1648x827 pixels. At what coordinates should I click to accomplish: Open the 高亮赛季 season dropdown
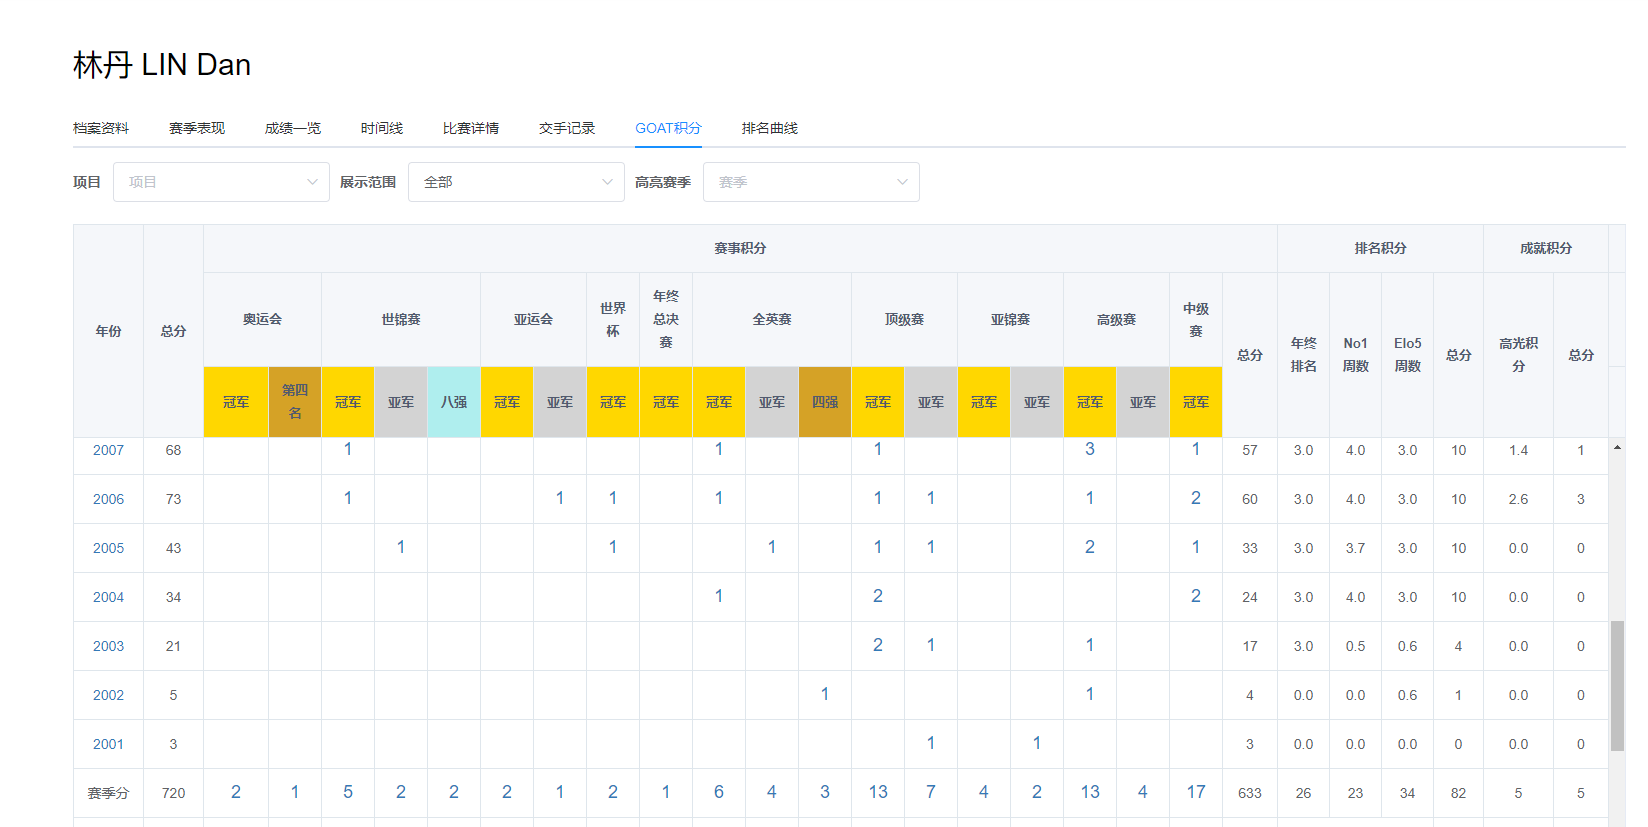click(811, 182)
